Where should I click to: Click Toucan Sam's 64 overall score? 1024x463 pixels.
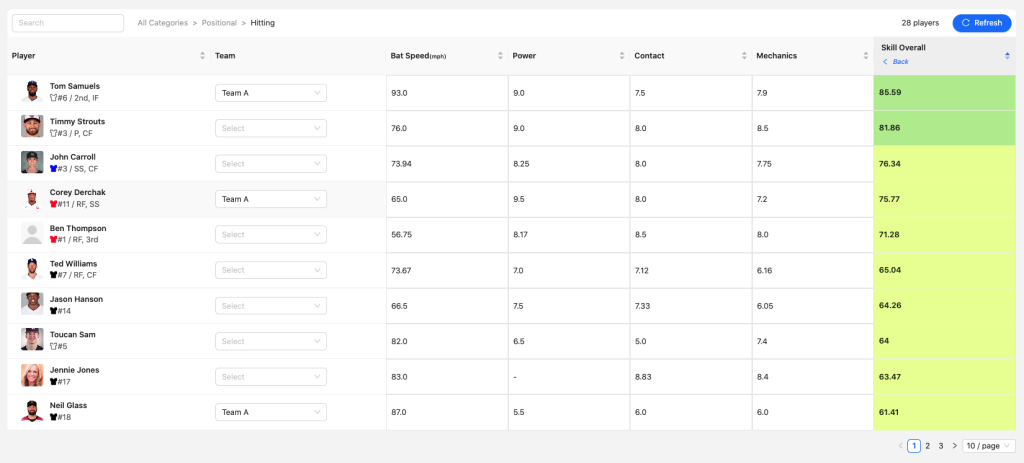[x=884, y=341]
